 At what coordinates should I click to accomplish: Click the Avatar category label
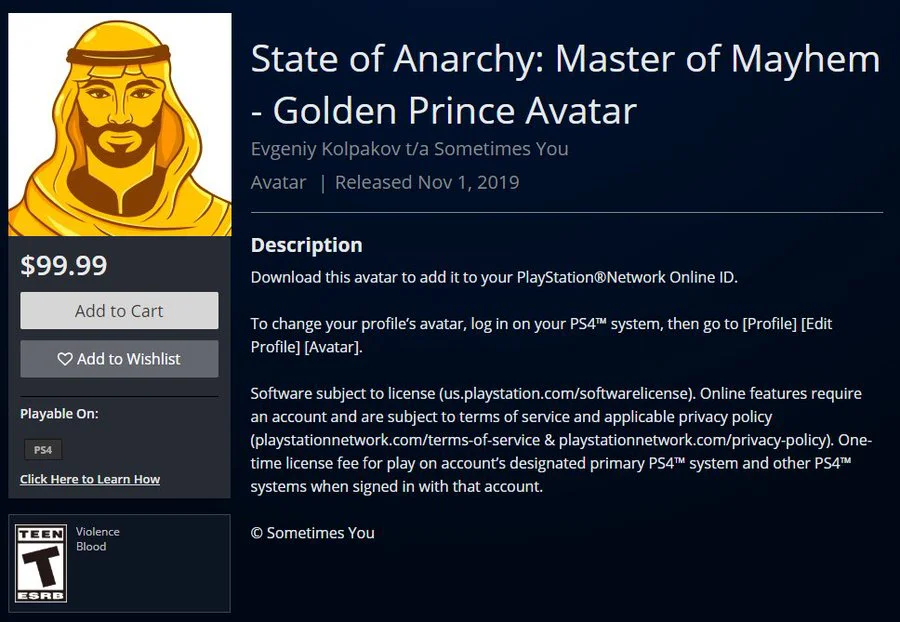278,182
